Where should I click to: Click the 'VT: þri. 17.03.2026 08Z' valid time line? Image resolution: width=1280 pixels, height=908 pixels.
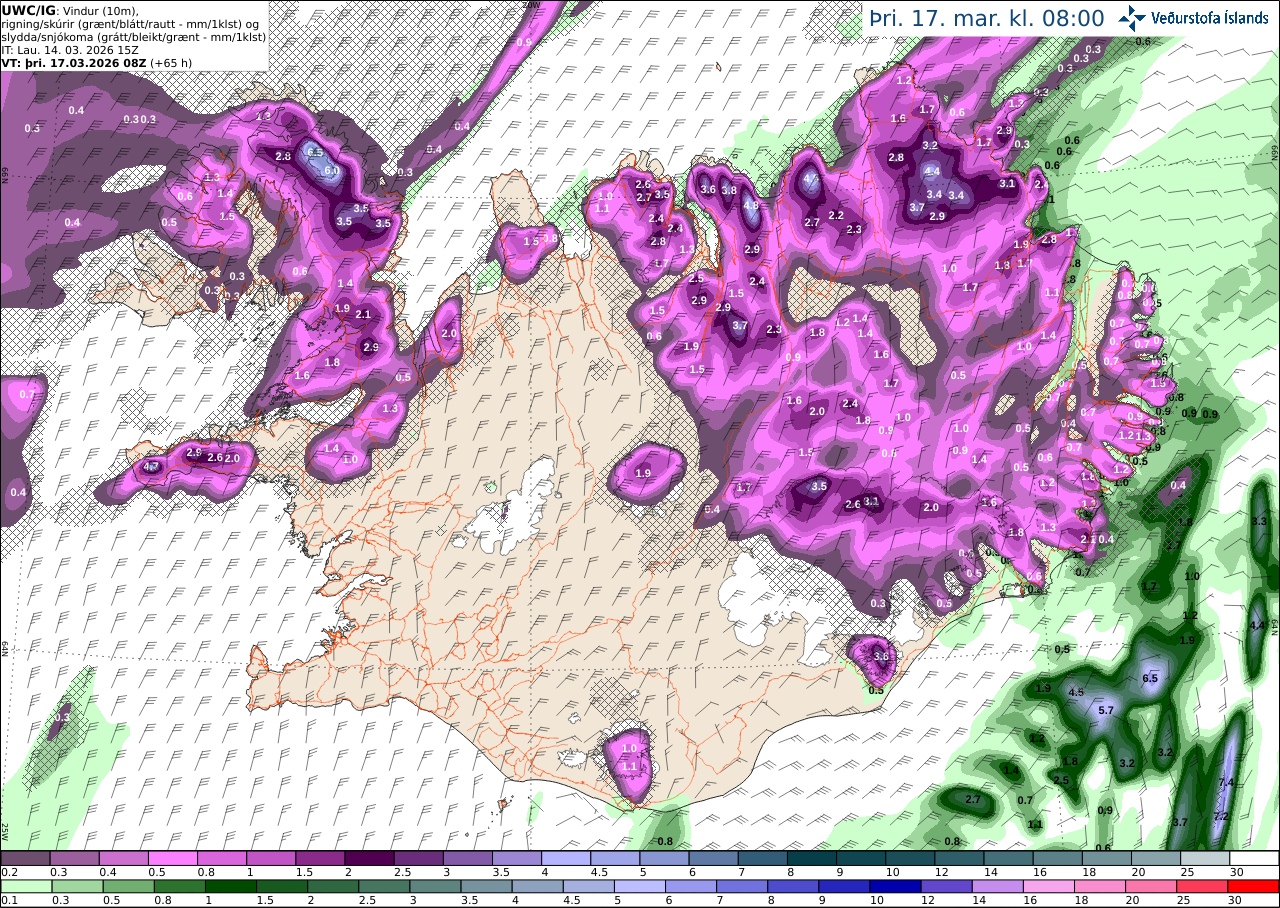(x=74, y=62)
